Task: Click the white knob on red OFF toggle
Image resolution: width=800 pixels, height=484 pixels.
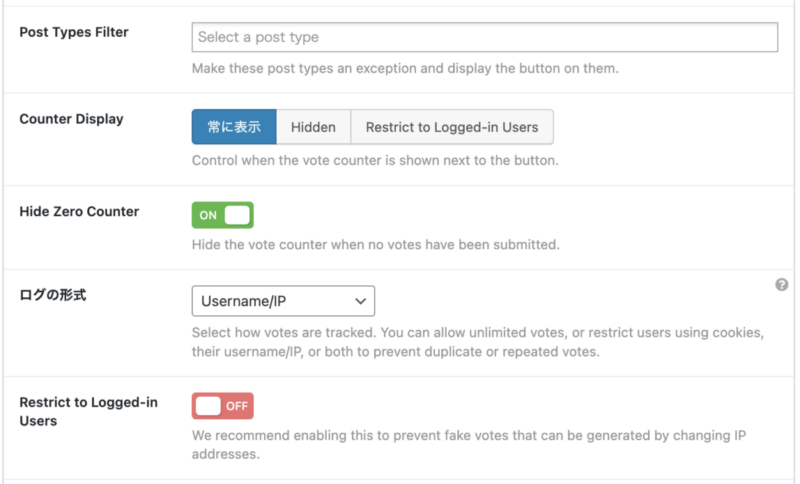Action: pos(208,406)
